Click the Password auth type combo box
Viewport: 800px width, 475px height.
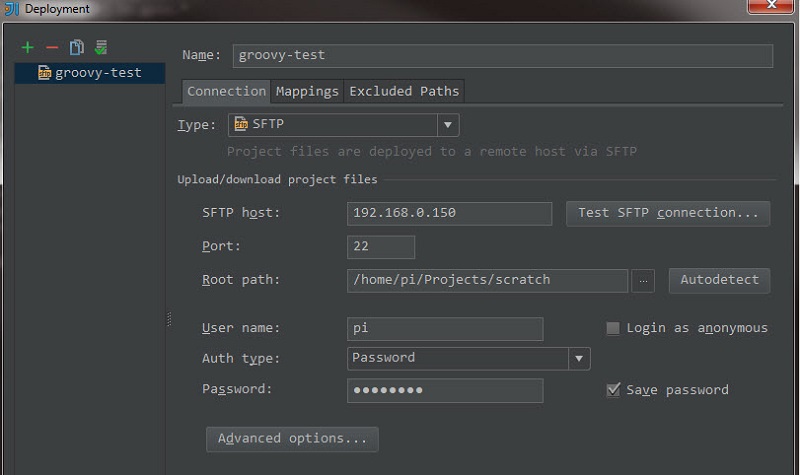coord(468,359)
